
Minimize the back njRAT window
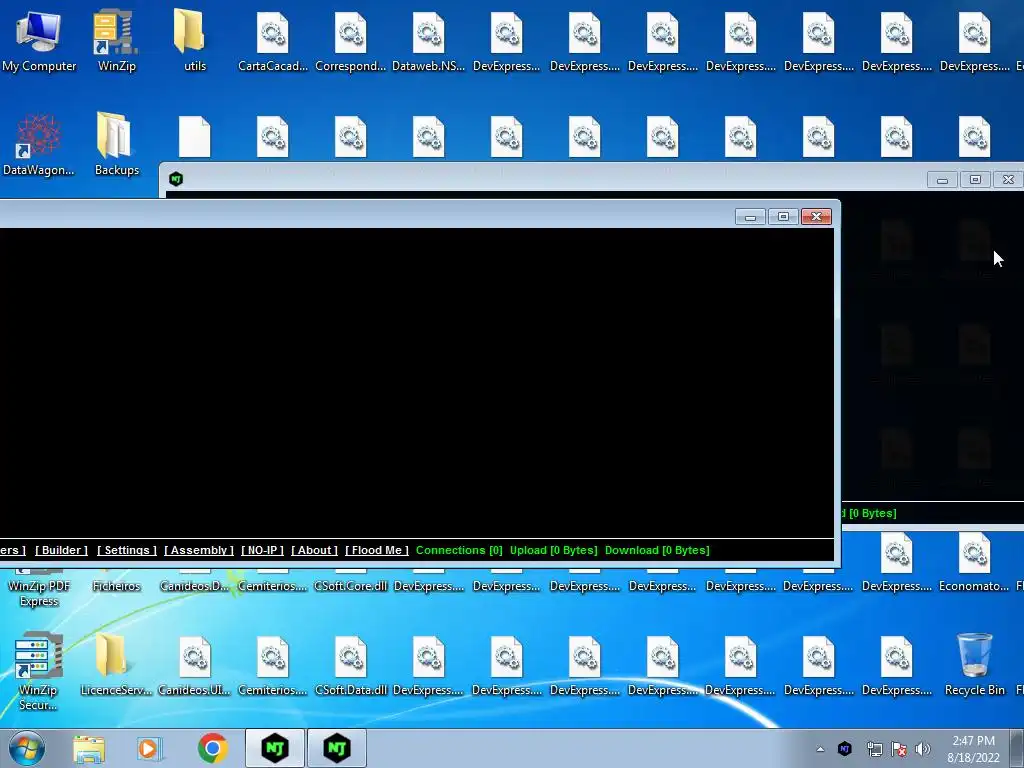click(x=942, y=180)
